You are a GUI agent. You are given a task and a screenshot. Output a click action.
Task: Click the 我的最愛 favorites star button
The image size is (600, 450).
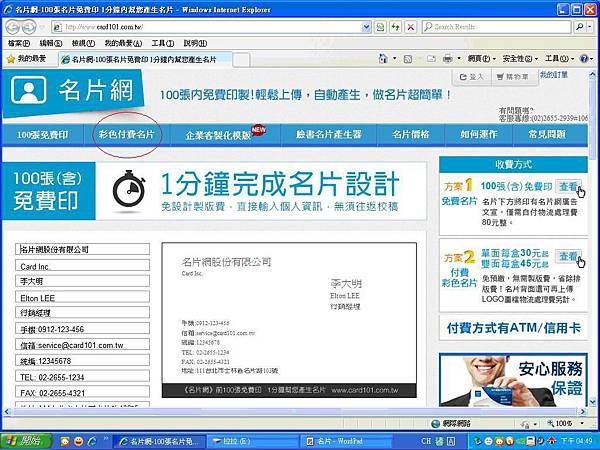[x=27, y=59]
